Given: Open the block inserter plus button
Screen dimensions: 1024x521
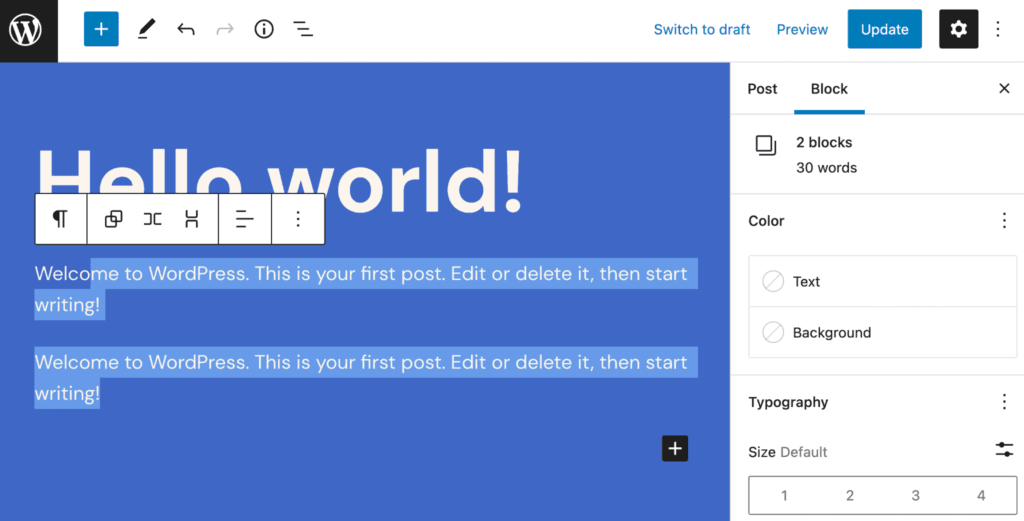Looking at the screenshot, I should pyautogui.click(x=101, y=29).
